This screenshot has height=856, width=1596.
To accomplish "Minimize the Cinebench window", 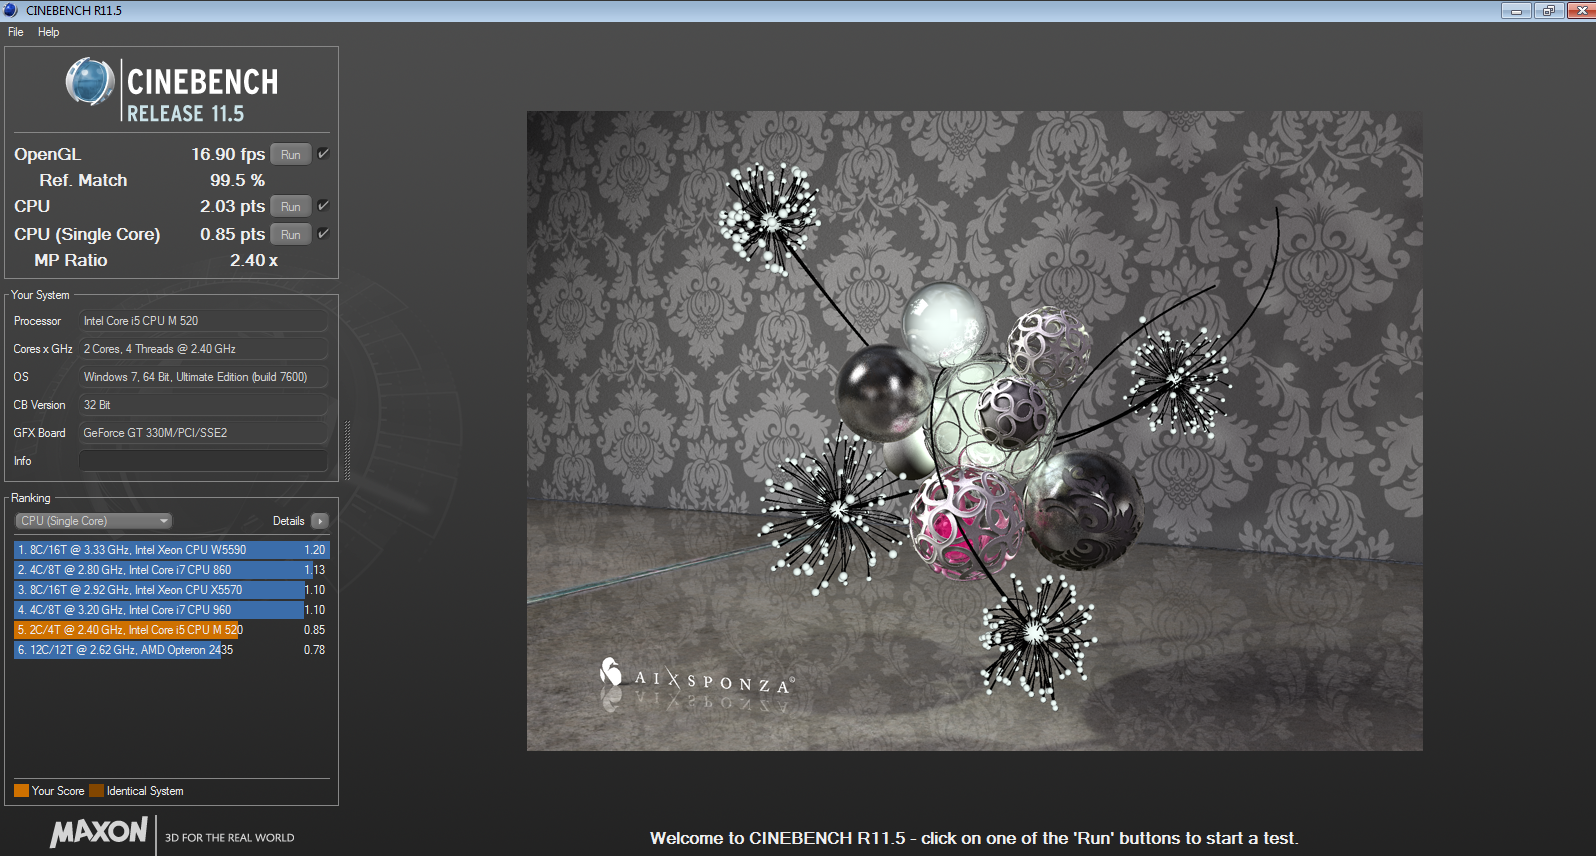I will (x=1516, y=10).
